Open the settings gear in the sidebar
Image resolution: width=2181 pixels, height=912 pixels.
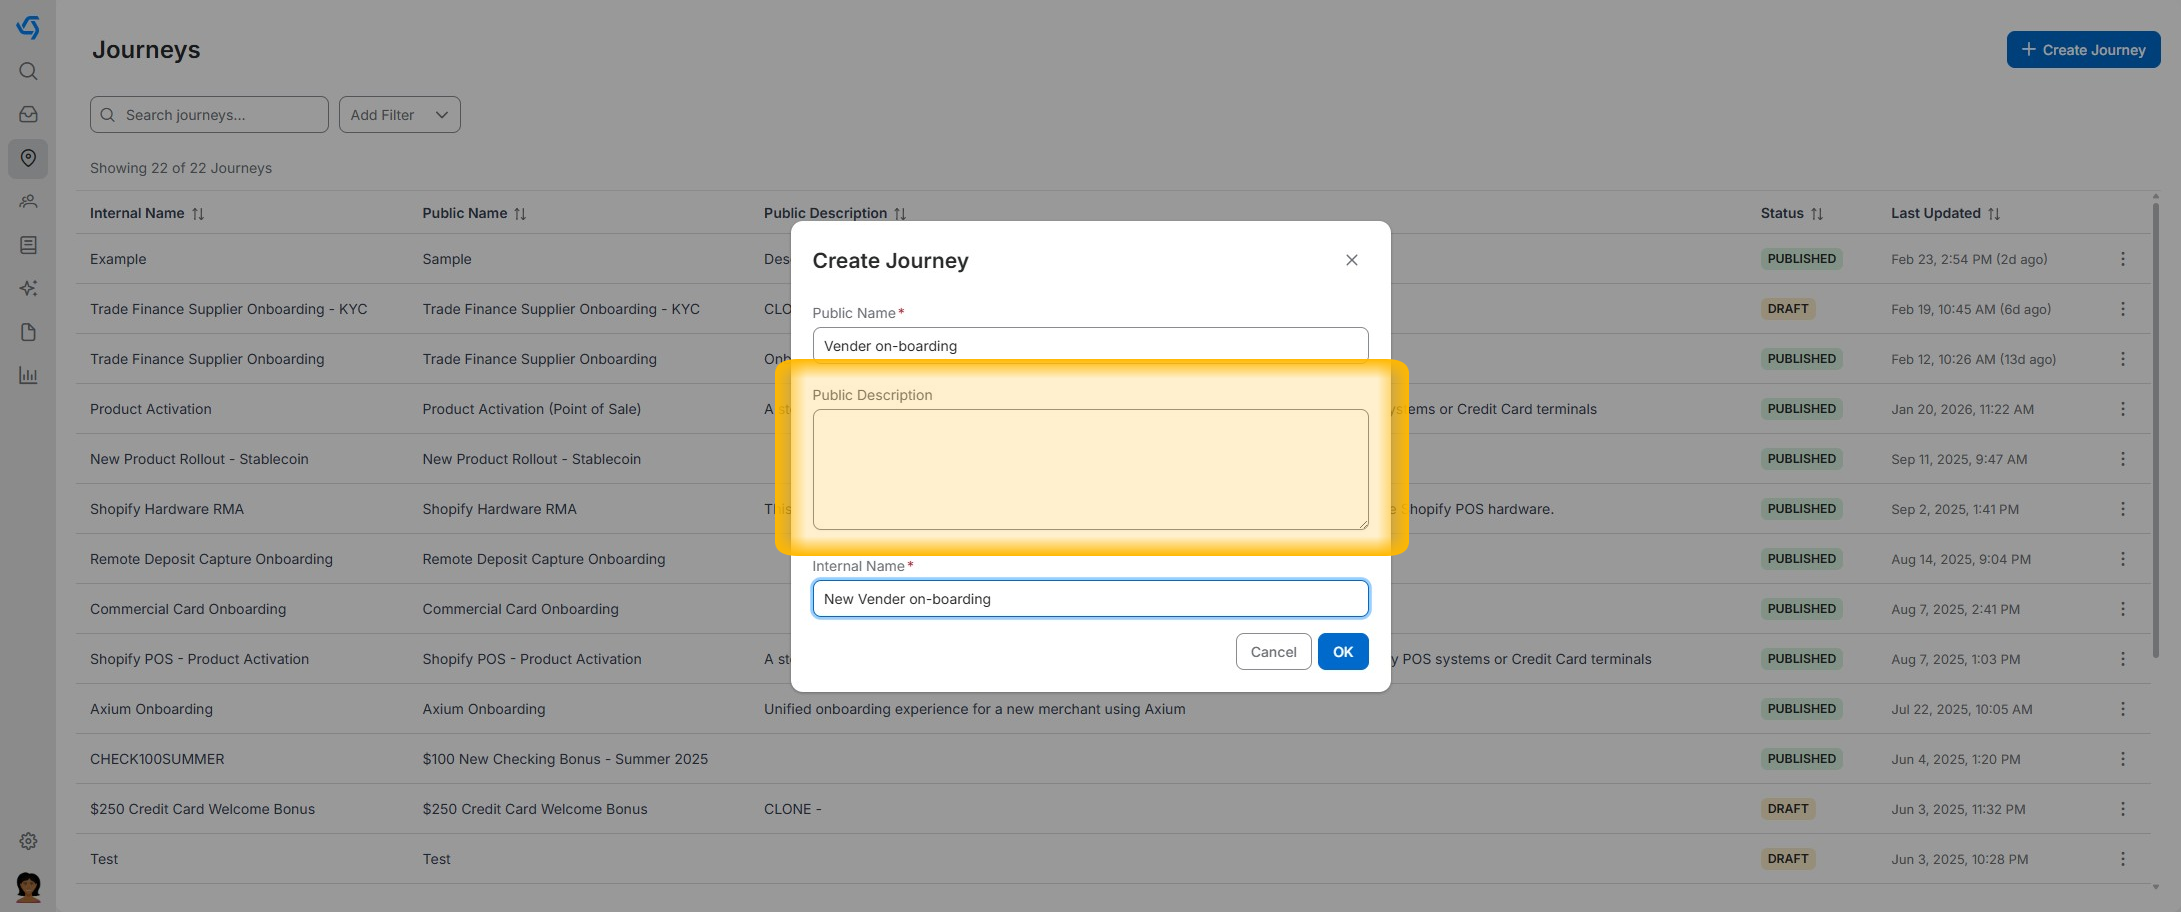tap(28, 841)
